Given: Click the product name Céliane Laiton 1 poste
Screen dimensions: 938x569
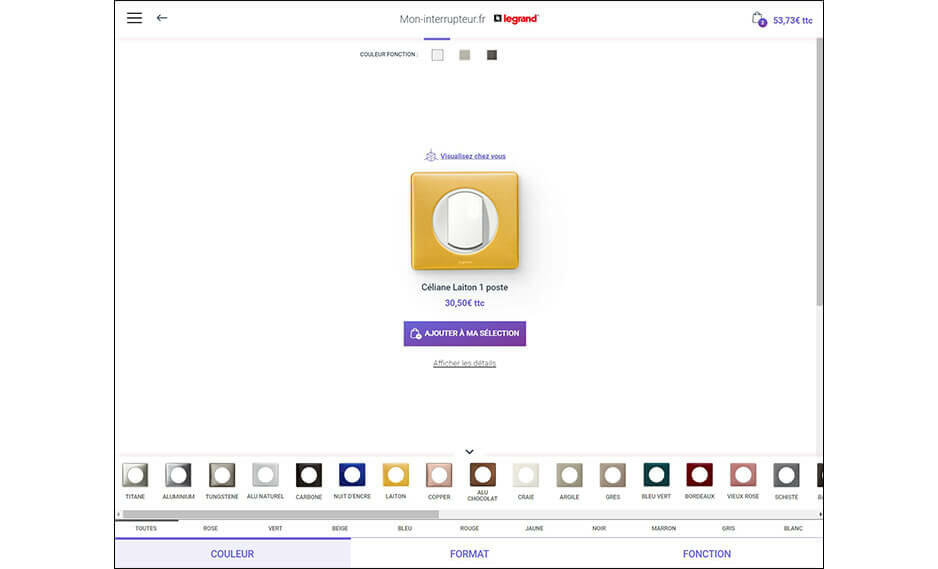Looking at the screenshot, I should pyautogui.click(x=464, y=287).
